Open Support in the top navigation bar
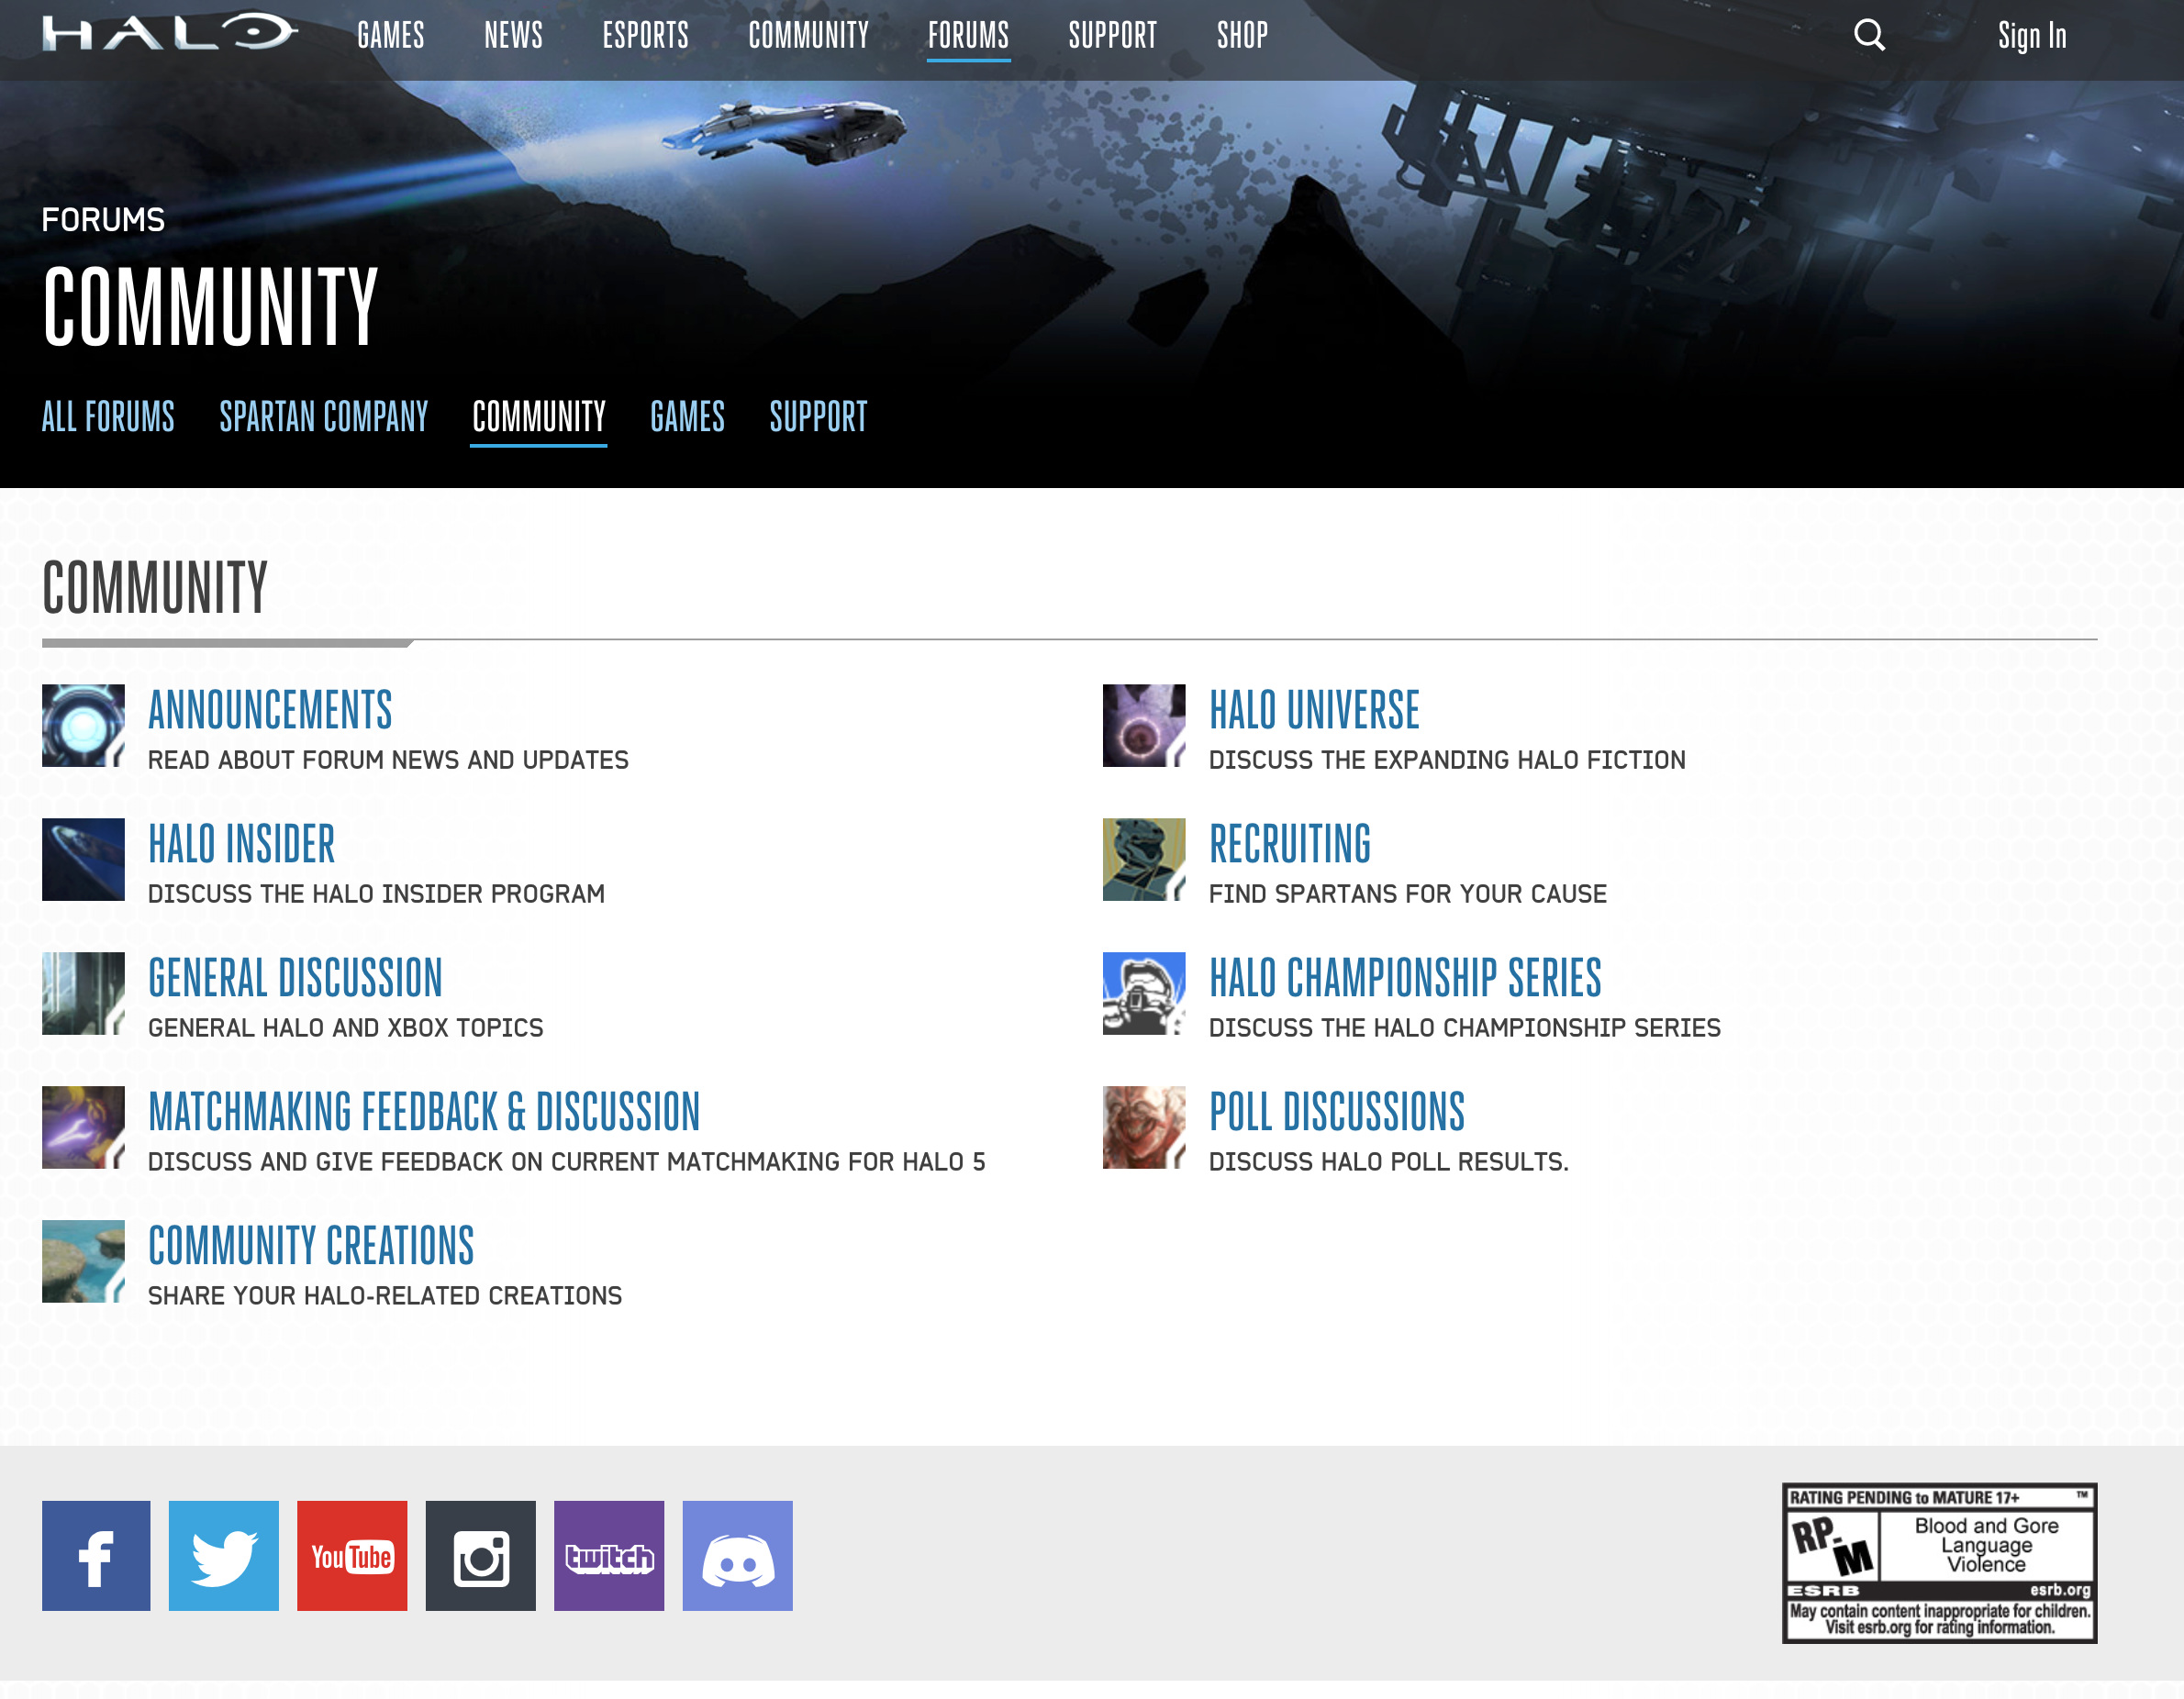The width and height of the screenshot is (2184, 1699). point(1112,36)
